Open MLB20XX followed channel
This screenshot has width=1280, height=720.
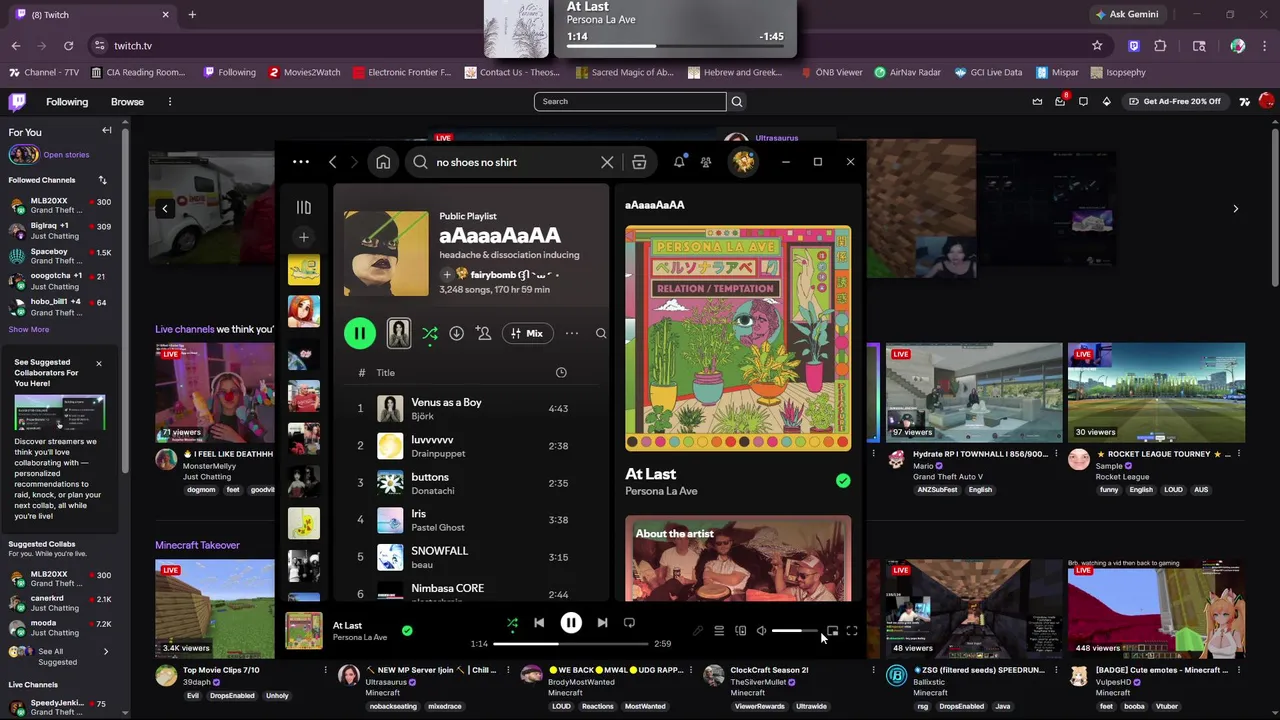point(60,205)
